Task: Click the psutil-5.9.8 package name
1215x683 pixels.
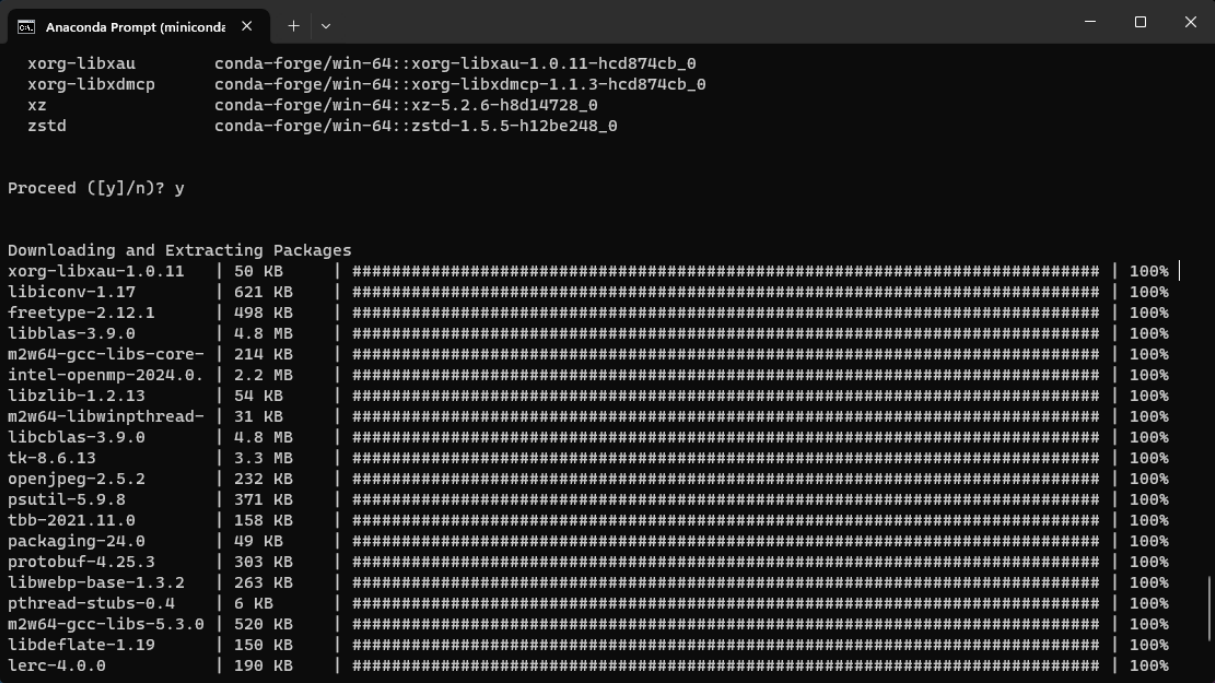Action: coord(67,499)
